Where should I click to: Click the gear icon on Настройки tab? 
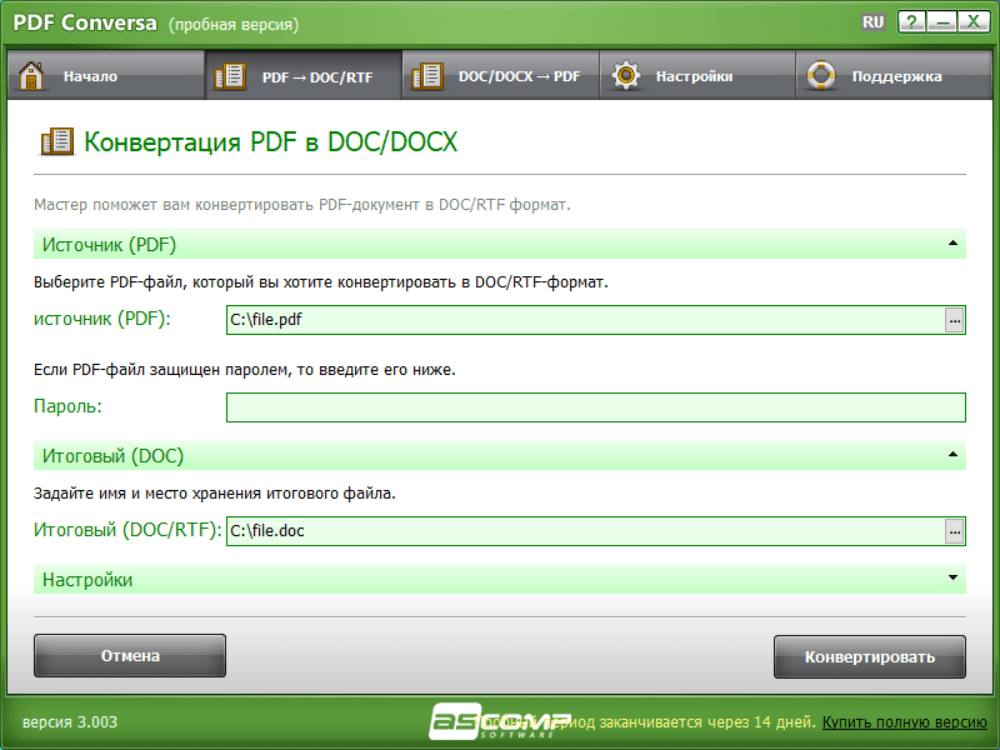[626, 76]
